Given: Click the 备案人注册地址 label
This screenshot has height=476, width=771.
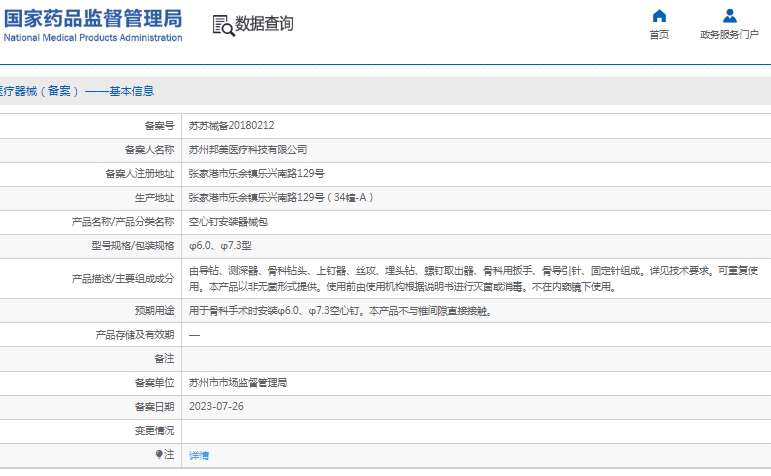Looking at the screenshot, I should tap(140, 174).
